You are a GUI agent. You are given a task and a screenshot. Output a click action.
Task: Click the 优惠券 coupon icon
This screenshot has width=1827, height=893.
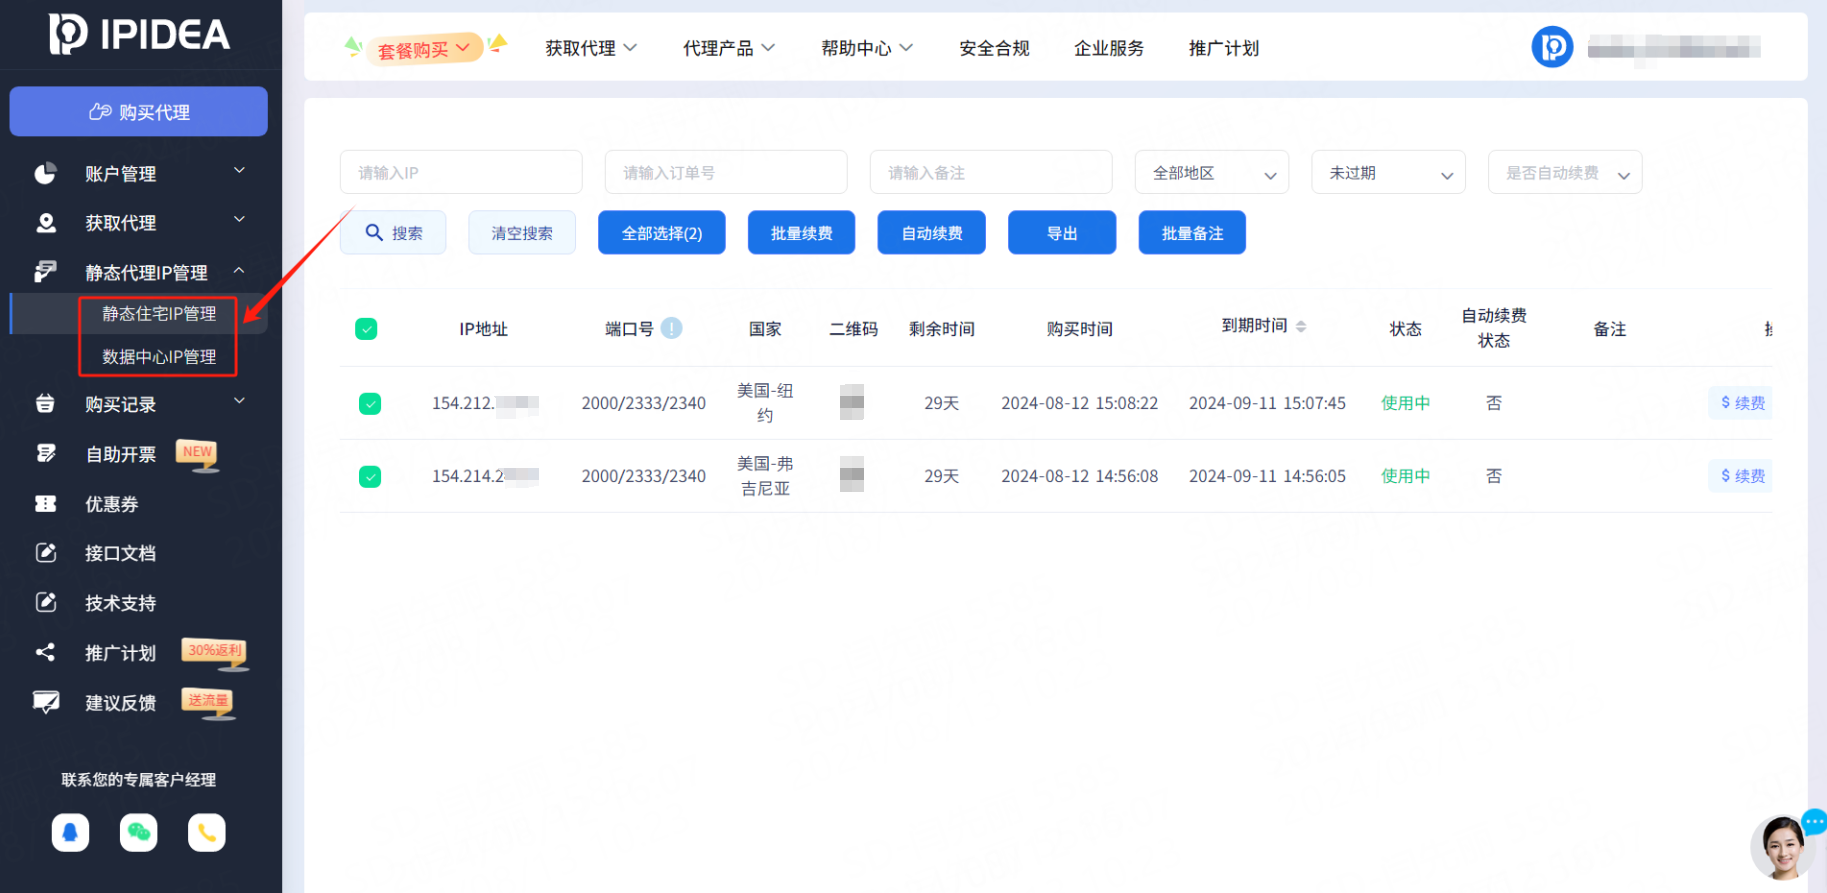tap(46, 503)
